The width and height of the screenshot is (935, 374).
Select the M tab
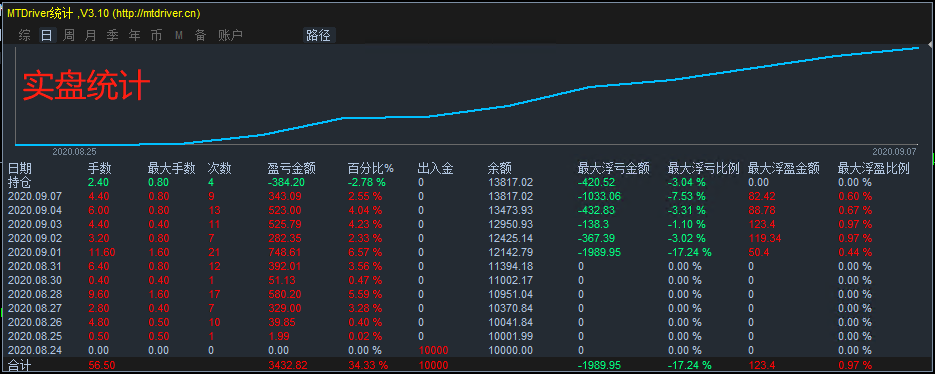click(x=179, y=36)
